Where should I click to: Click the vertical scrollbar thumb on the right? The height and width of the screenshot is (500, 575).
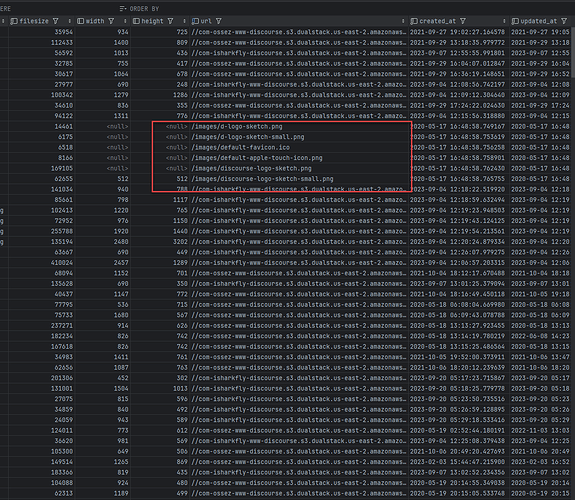(573, 53)
